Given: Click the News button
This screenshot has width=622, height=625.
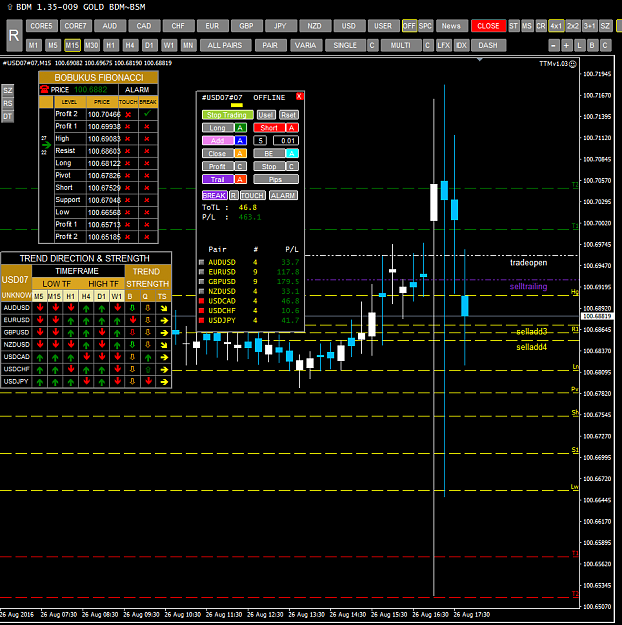Looking at the screenshot, I should coord(451,26).
